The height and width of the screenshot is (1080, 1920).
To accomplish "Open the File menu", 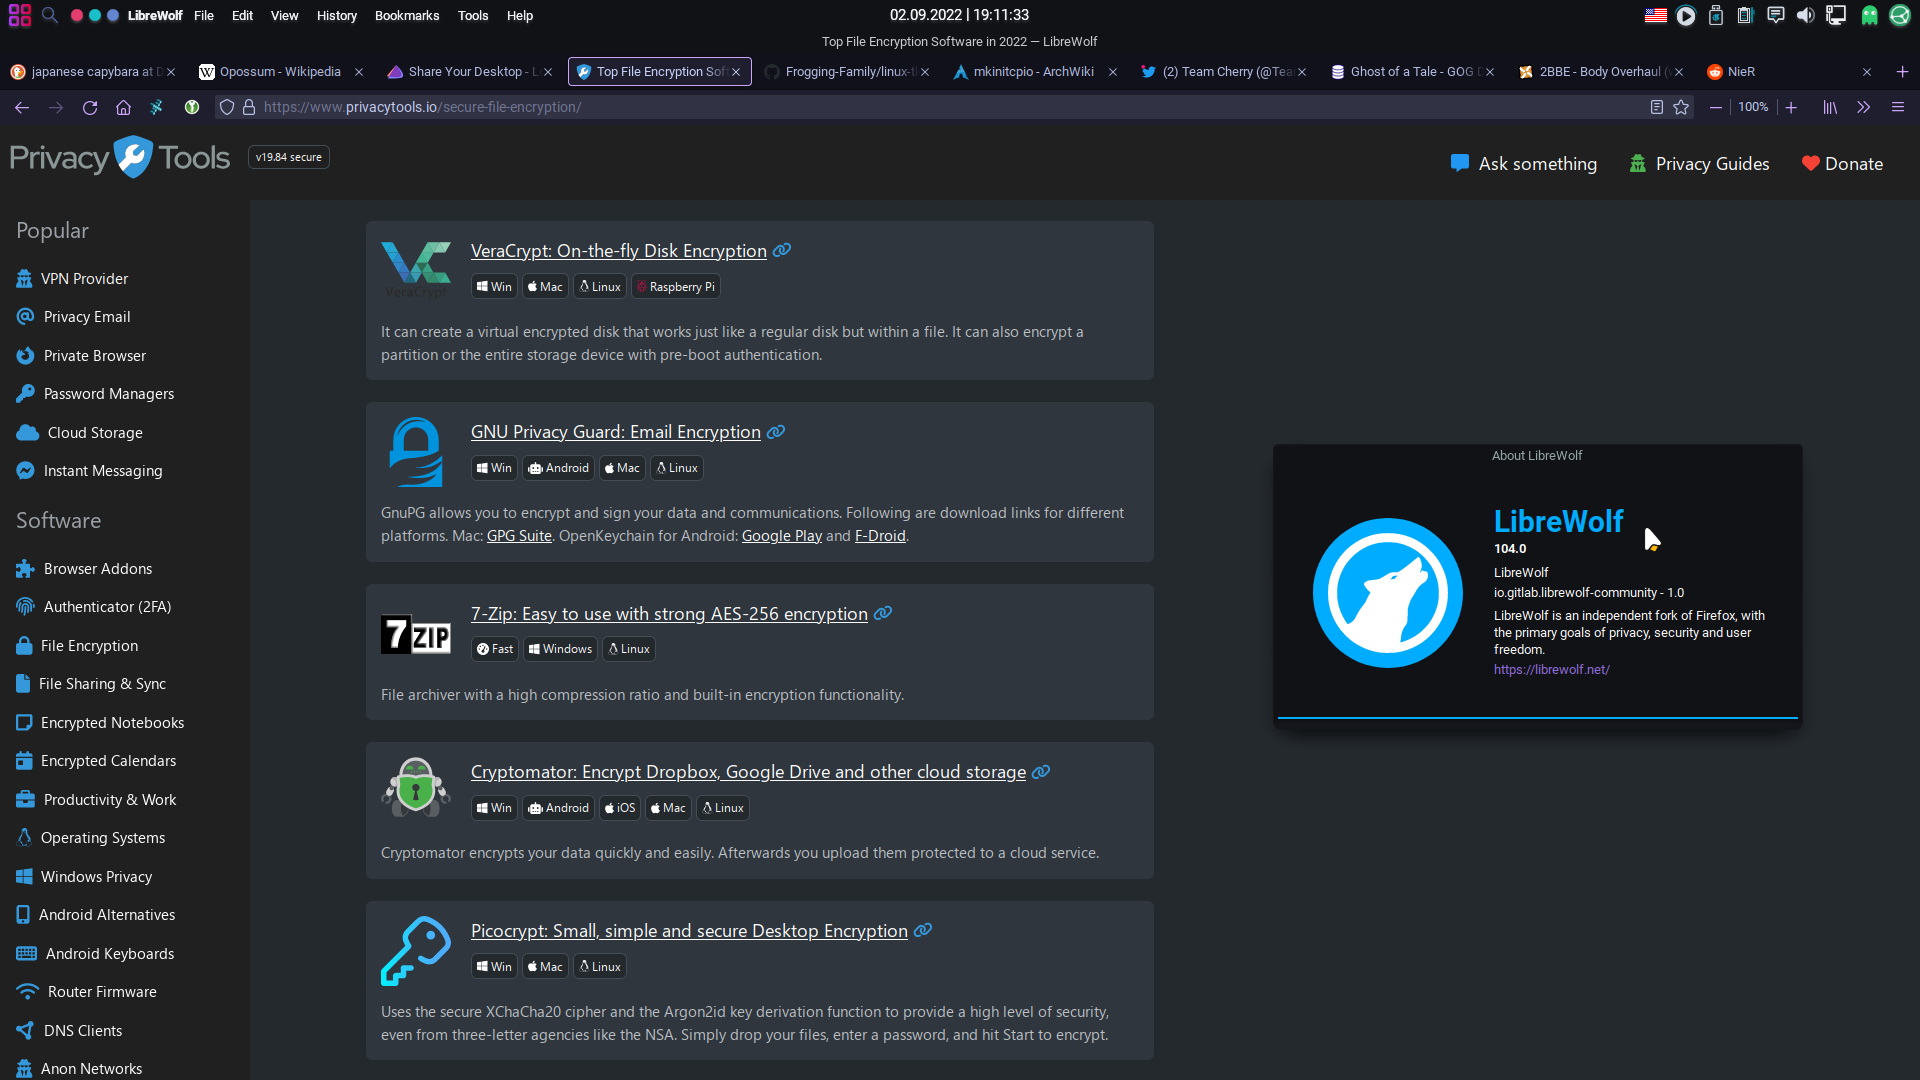I will point(204,15).
